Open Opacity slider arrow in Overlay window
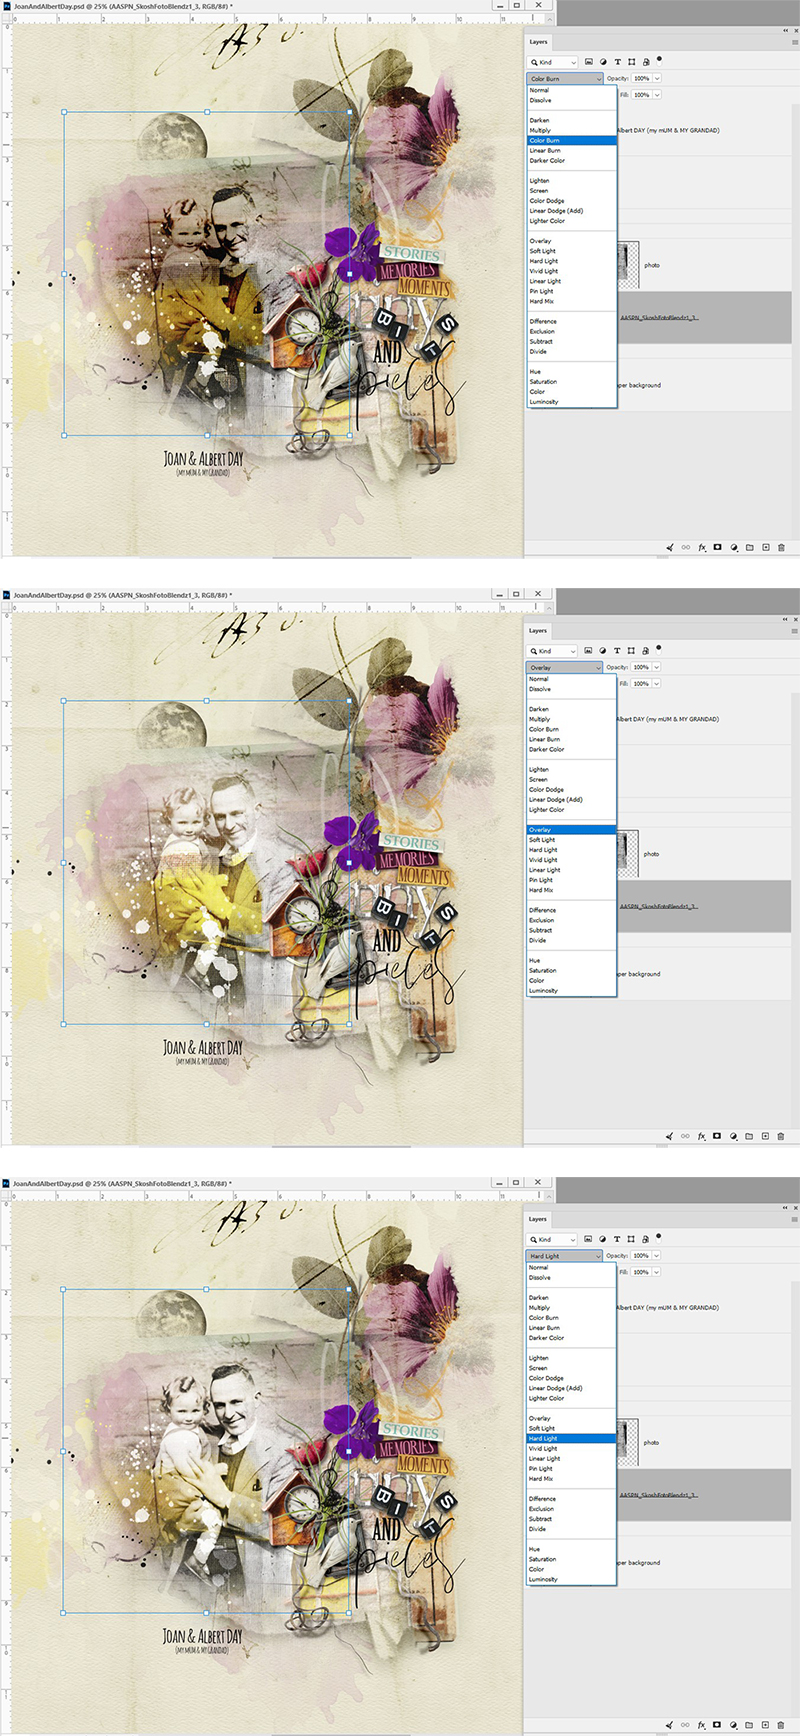The height and width of the screenshot is (1736, 800). pyautogui.click(x=657, y=667)
